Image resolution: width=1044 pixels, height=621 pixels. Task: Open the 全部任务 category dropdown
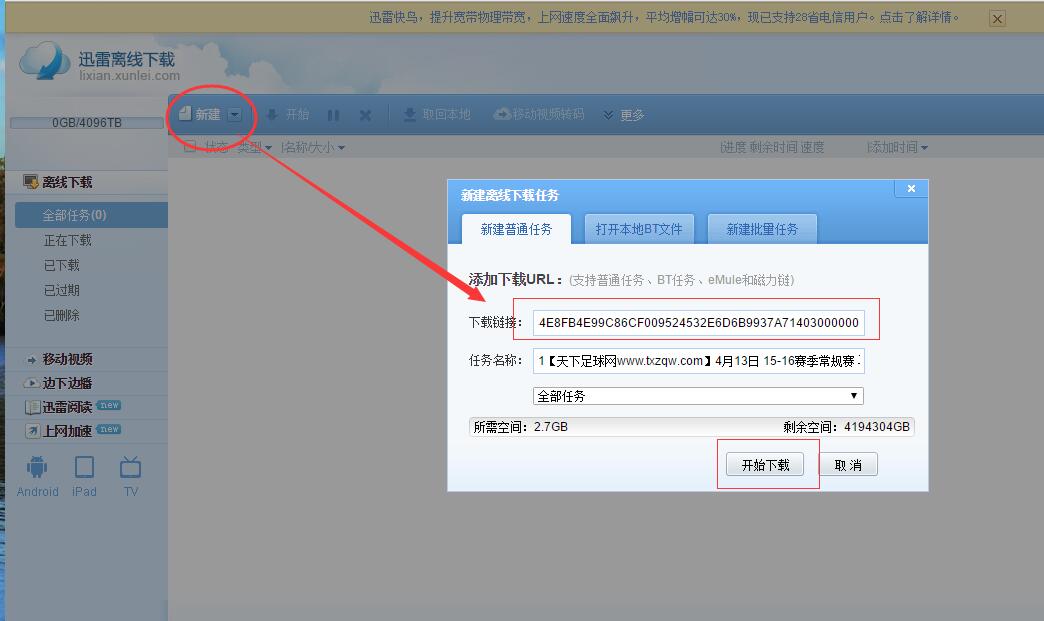tap(698, 396)
